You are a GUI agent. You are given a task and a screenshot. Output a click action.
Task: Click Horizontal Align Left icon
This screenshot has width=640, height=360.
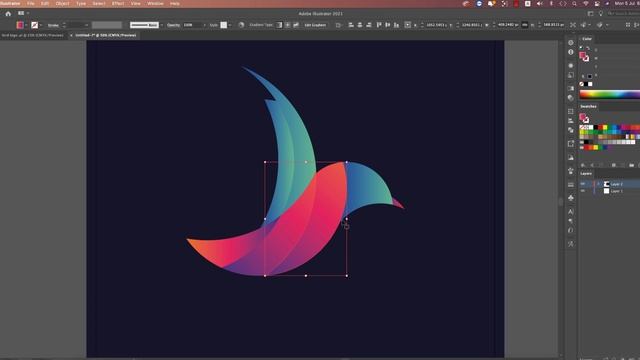click(x=351, y=25)
